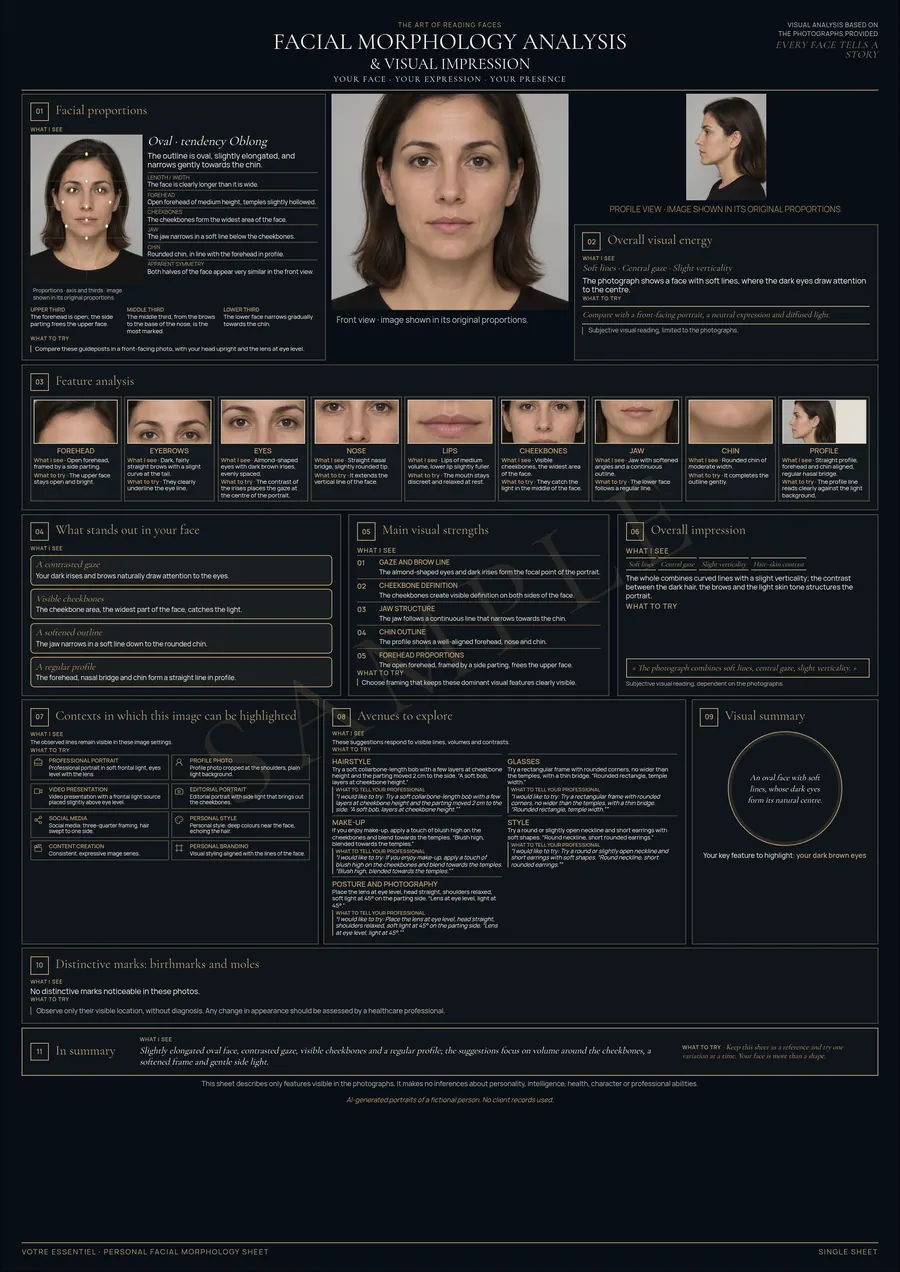Viewport: 900px width, 1272px height.
Task: Open the Nose feature thumbnail
Action: coord(356,421)
